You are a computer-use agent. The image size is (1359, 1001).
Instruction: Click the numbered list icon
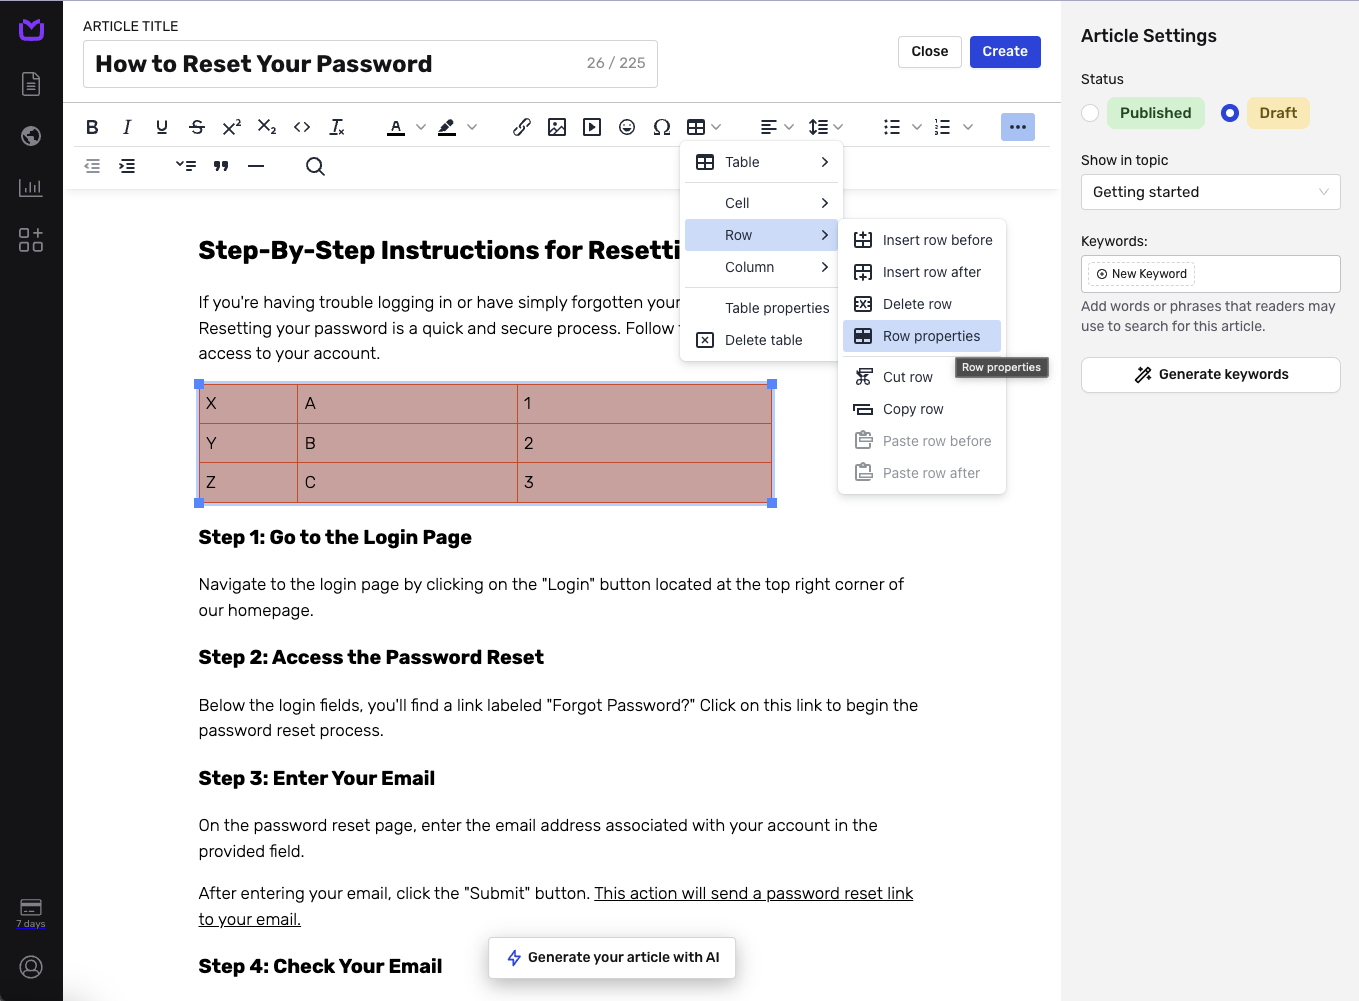coord(942,127)
